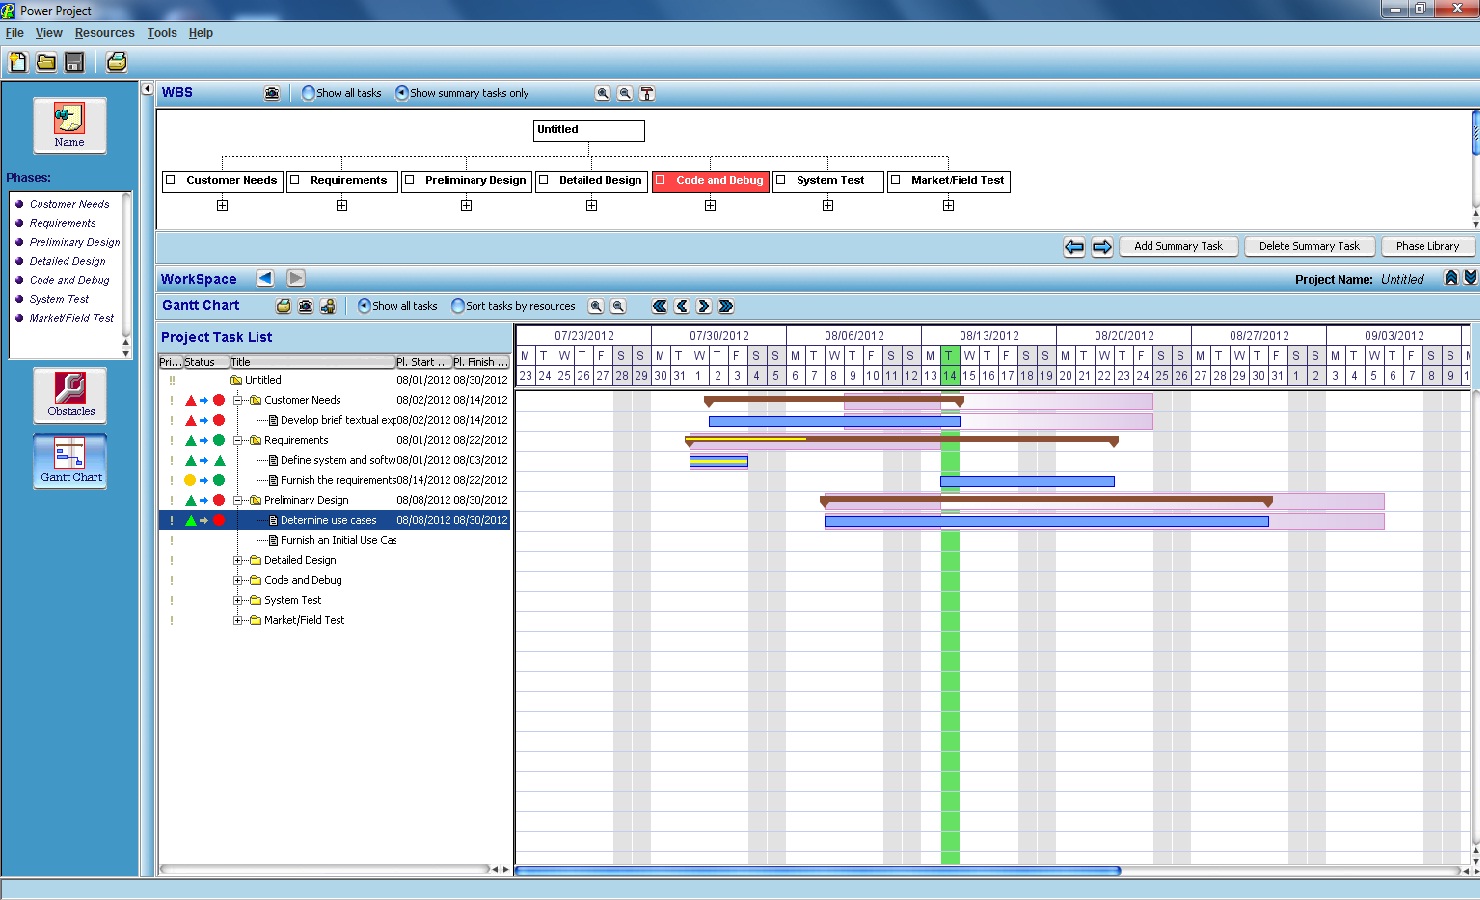1480x900 pixels.
Task: Select 'Show summary tasks only' radio button
Action: click(402, 93)
